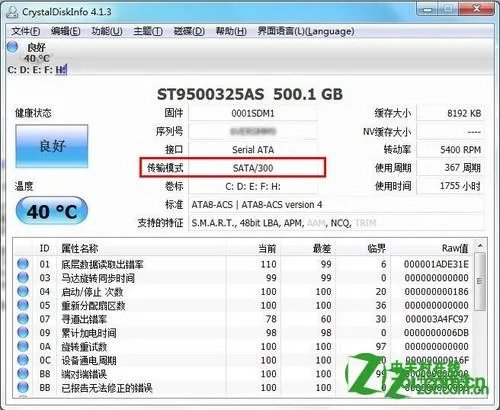500x410 pixels.
Task: Click the rotation rate field 5400 RPM
Action: click(x=450, y=150)
